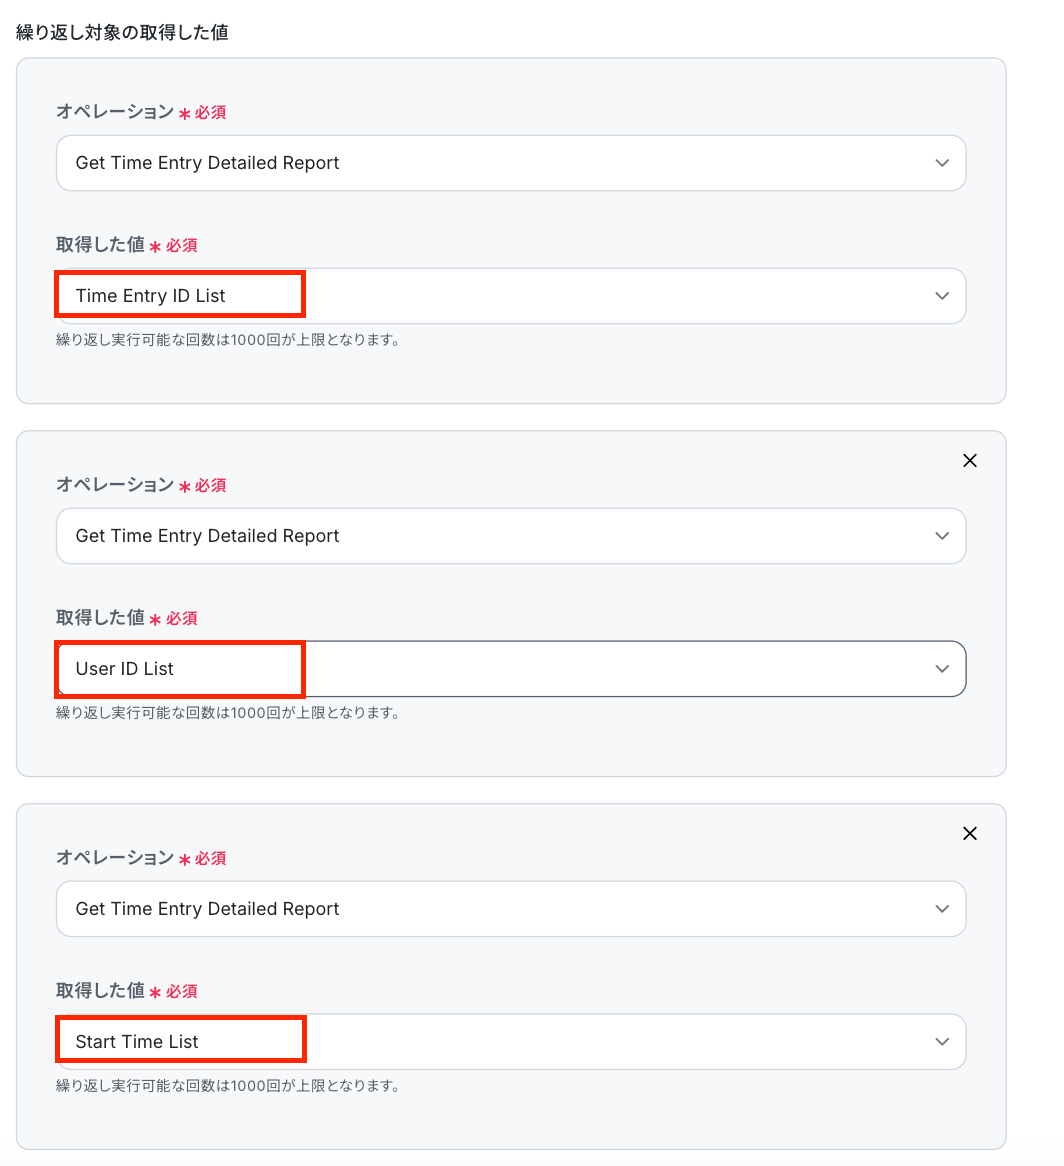
Task: Click 取得した値 label above User ID List
Action: [100, 618]
